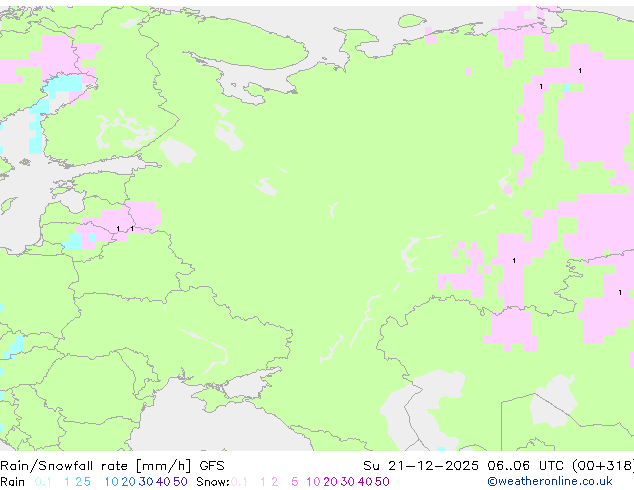
Task: Select the 'Rain/Snowfall rate [mm/h] GFS' title
Action: pos(112,466)
